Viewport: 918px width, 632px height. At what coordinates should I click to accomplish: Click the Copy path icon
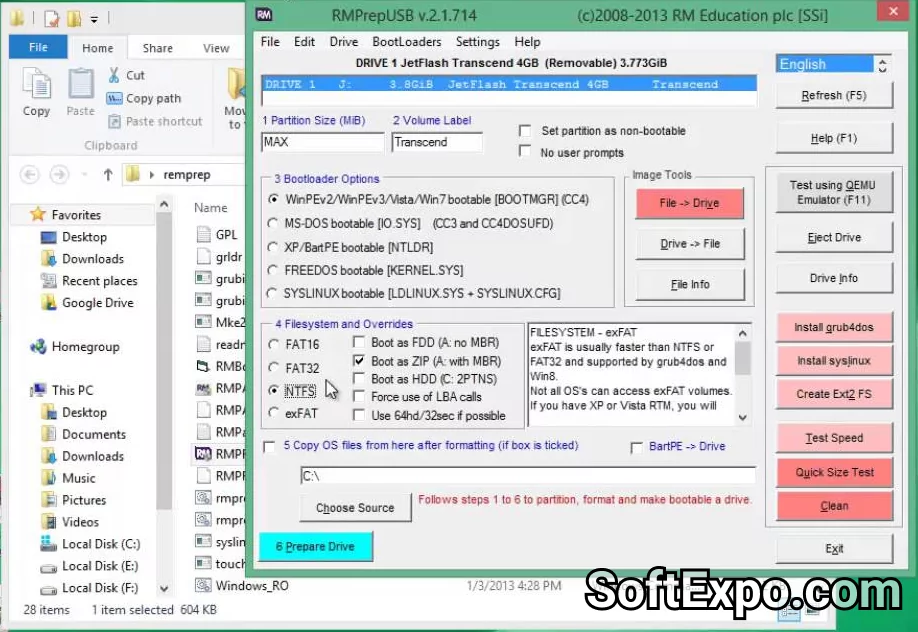[x=113, y=98]
